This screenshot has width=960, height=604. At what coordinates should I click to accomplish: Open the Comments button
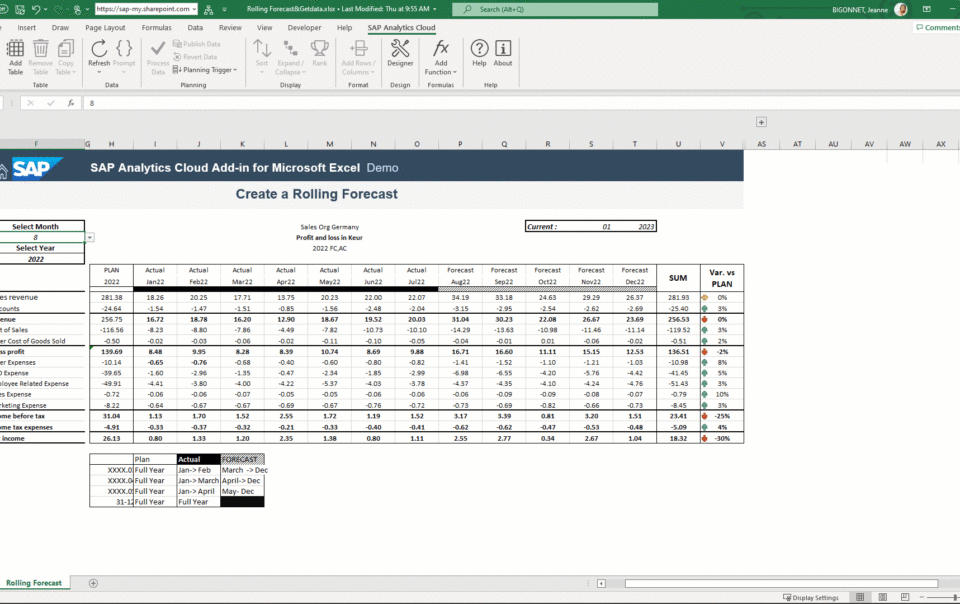tap(937, 28)
